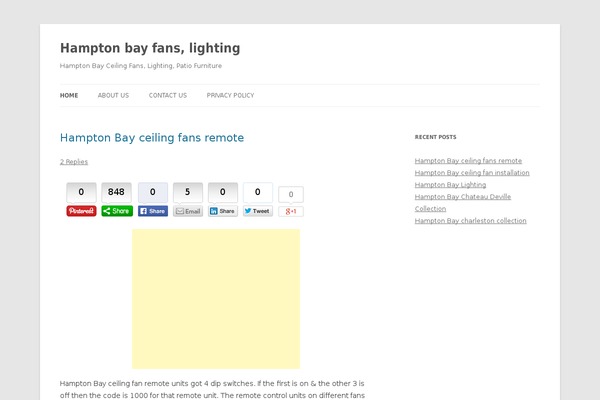This screenshot has width=600, height=400.
Task: Click the Google plus count box showing 0
Action: click(x=291, y=194)
